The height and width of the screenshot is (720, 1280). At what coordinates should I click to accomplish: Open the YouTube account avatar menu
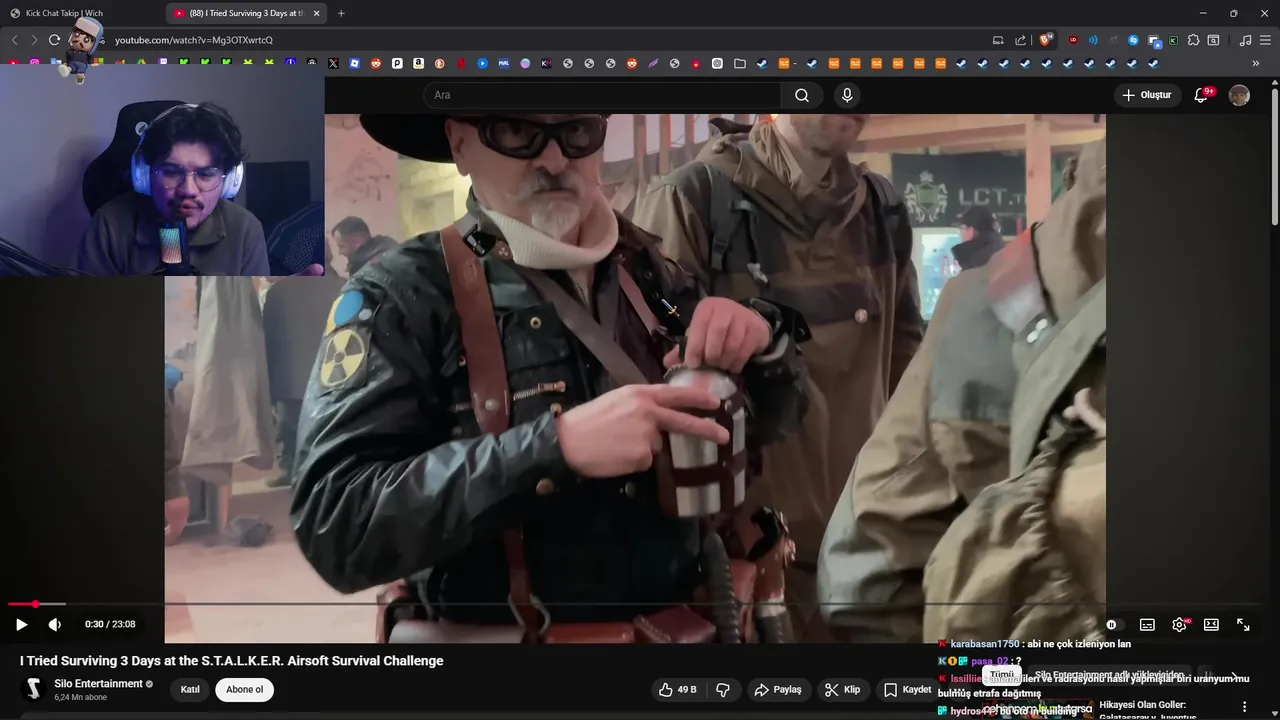pyautogui.click(x=1239, y=95)
